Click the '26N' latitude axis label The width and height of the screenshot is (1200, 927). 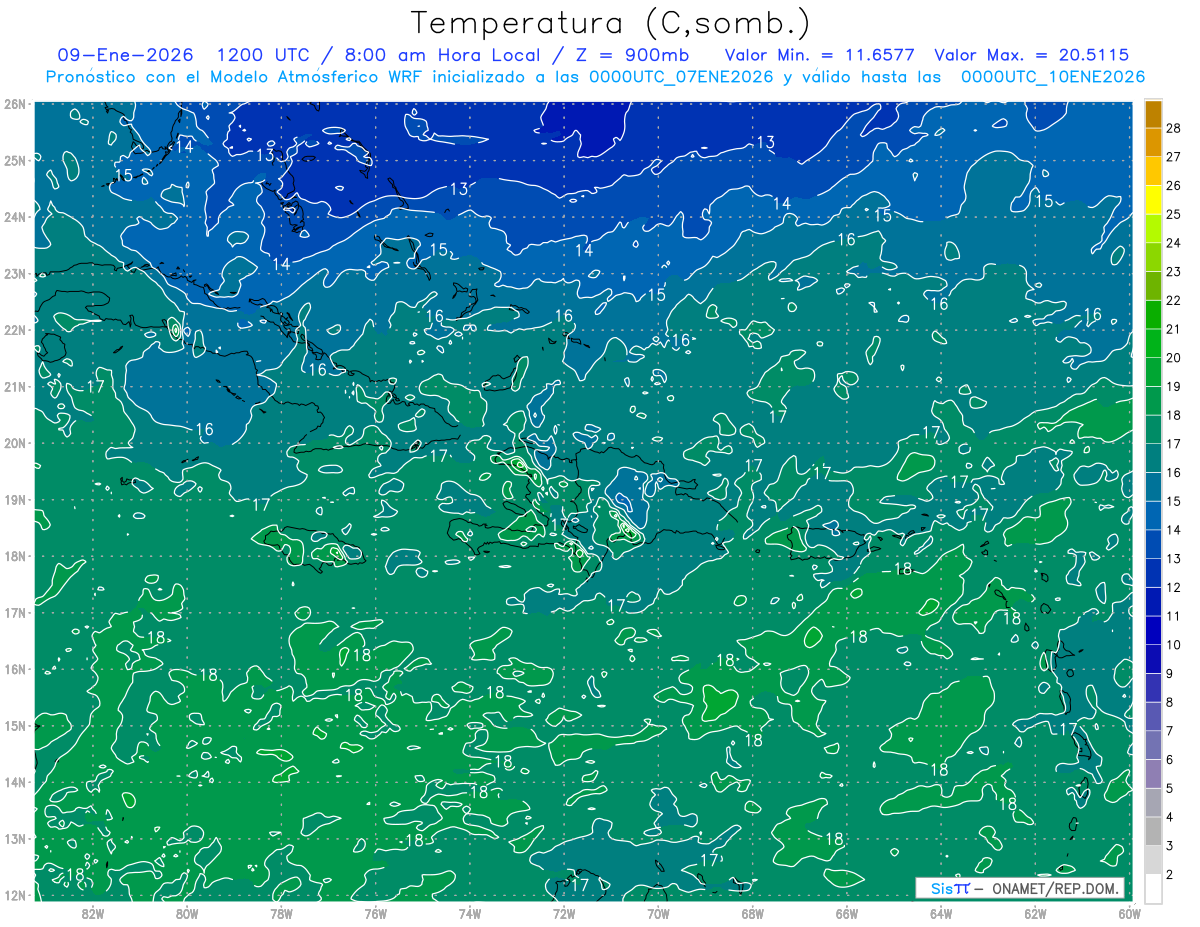[x=14, y=103]
